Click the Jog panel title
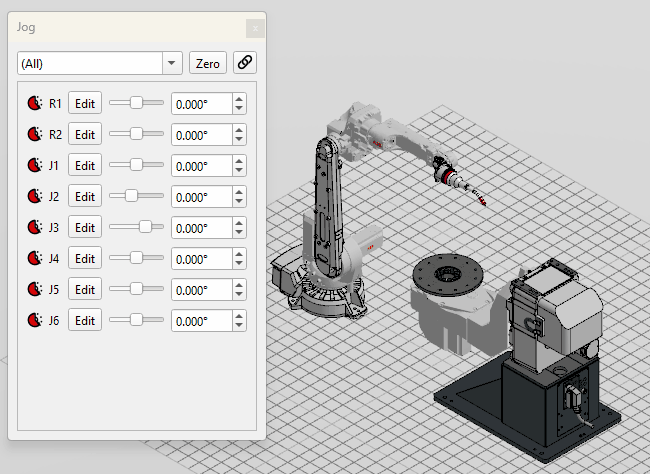650x474 pixels. point(26,27)
